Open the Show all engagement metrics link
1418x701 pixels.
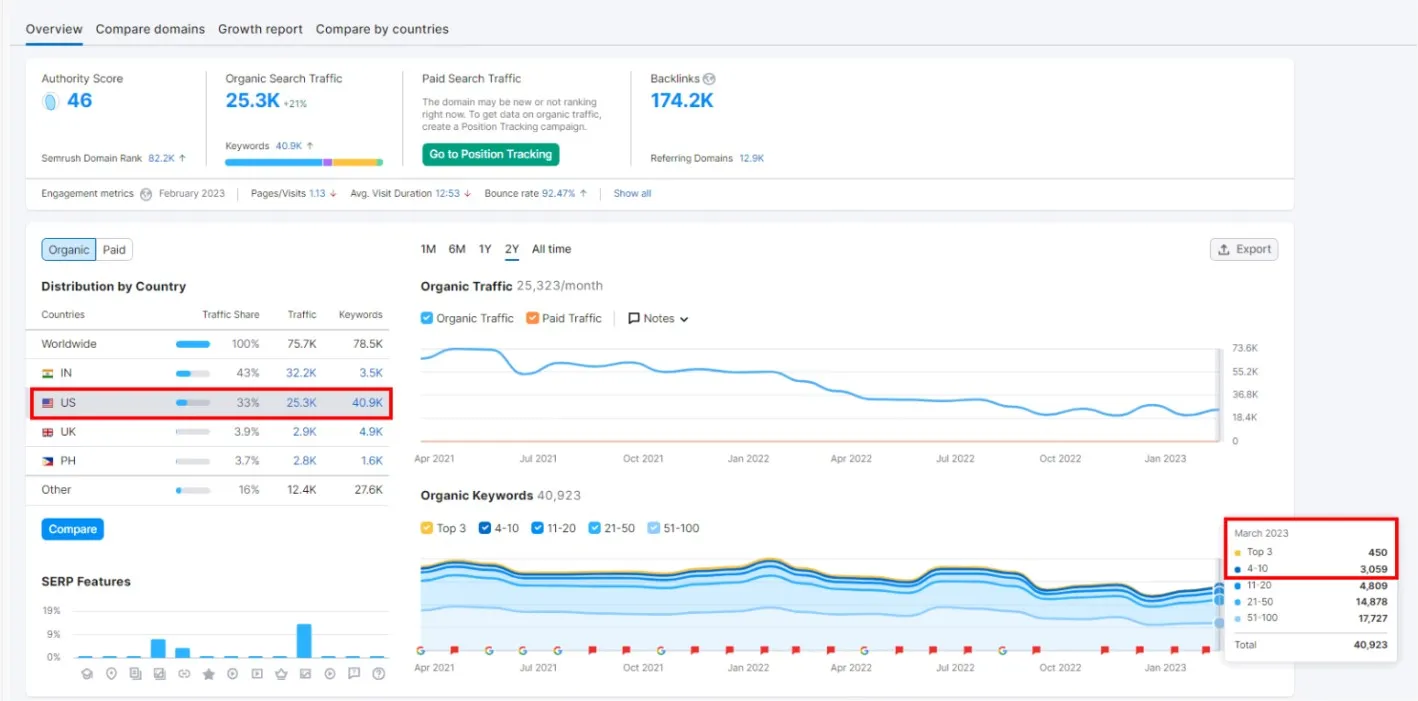[632, 194]
